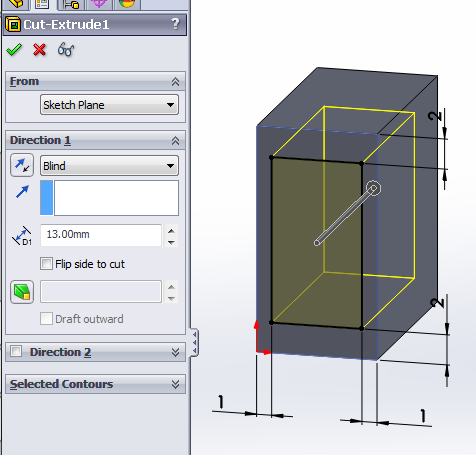The width and height of the screenshot is (476, 455).
Task: Select the top-right 2 dimension
Action: (x=434, y=116)
